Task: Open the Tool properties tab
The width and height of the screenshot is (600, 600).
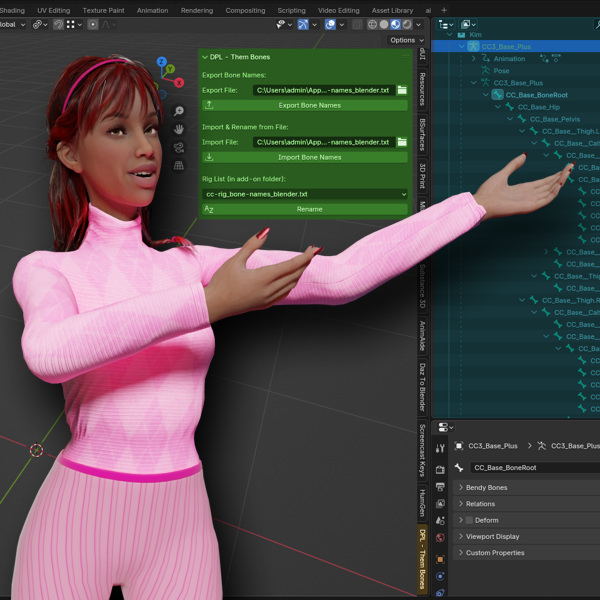Action: click(x=440, y=448)
